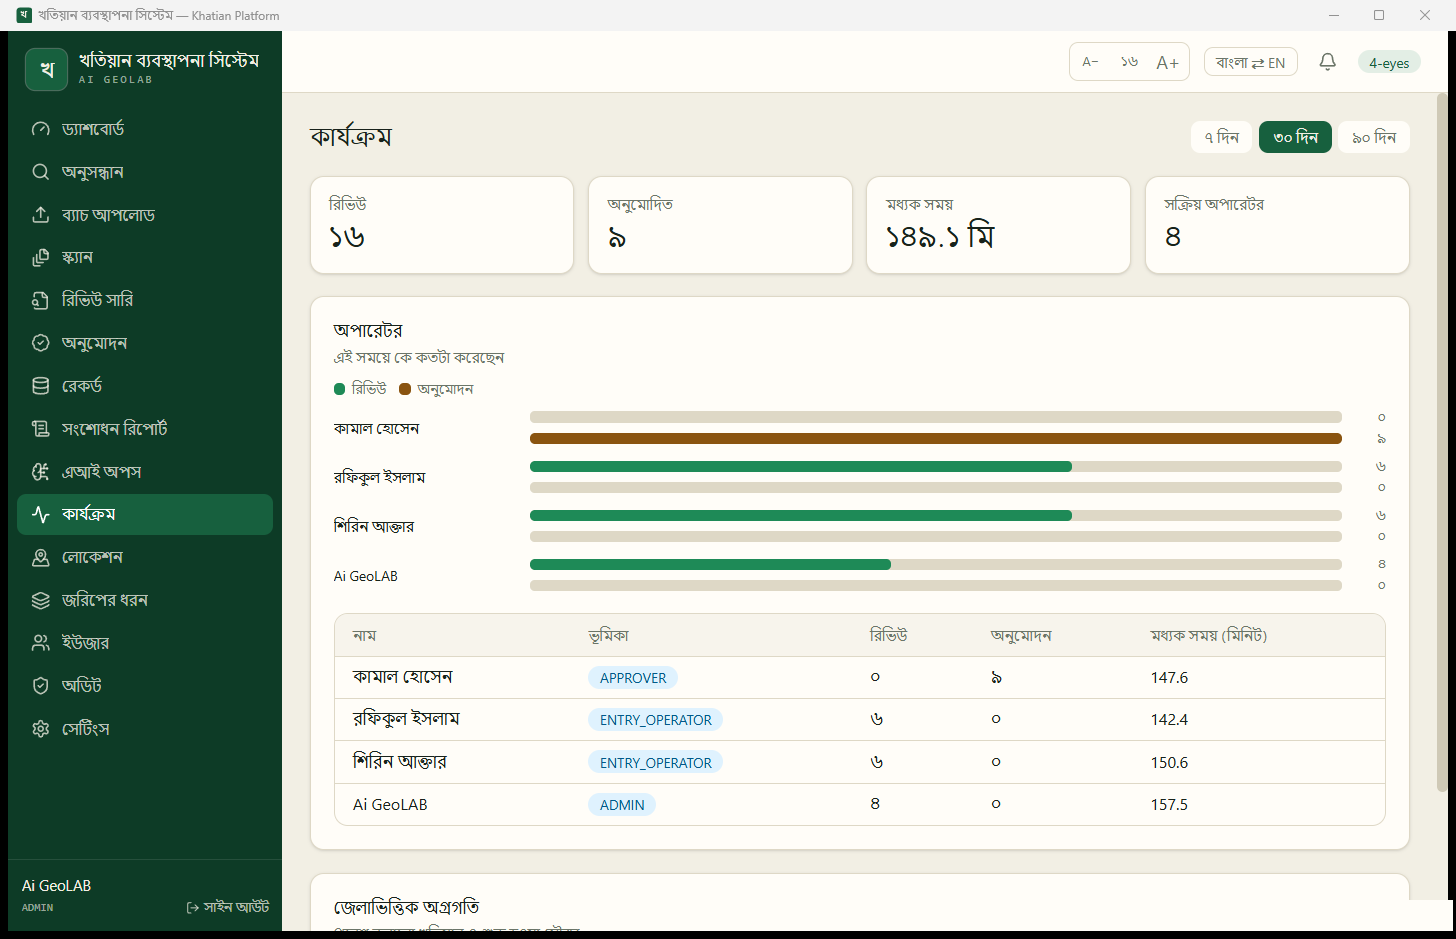Open the ইউজার users icon

41,643
